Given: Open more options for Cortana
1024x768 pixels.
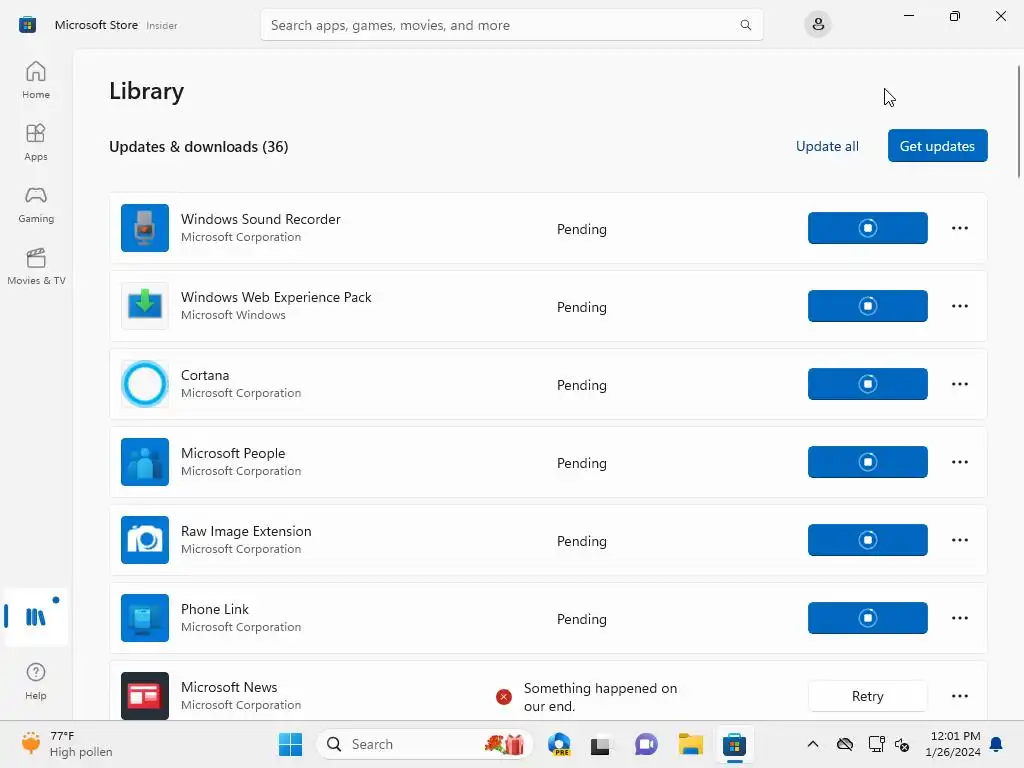Looking at the screenshot, I should click(959, 384).
